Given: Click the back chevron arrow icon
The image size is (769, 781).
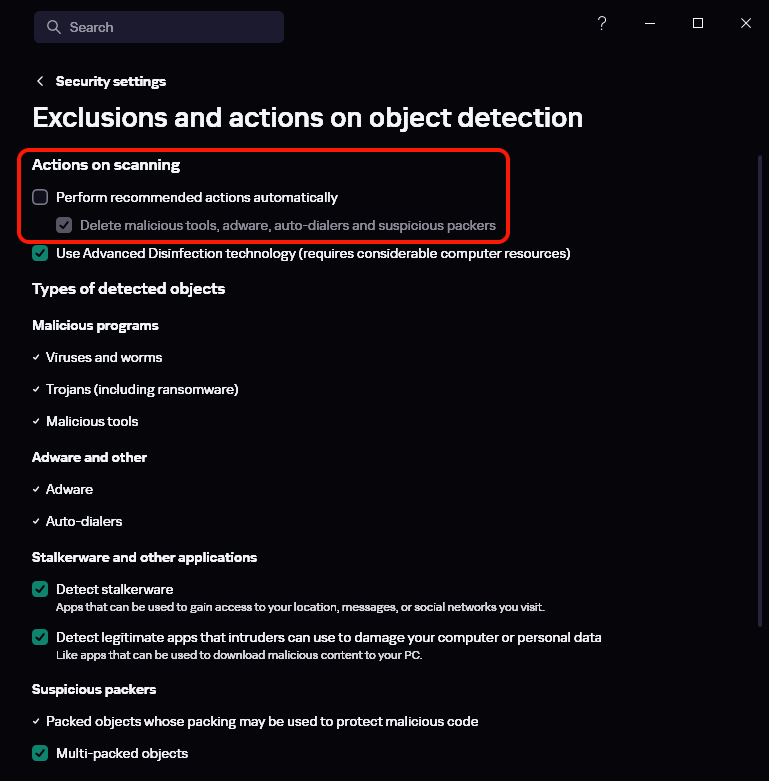Looking at the screenshot, I should [40, 82].
